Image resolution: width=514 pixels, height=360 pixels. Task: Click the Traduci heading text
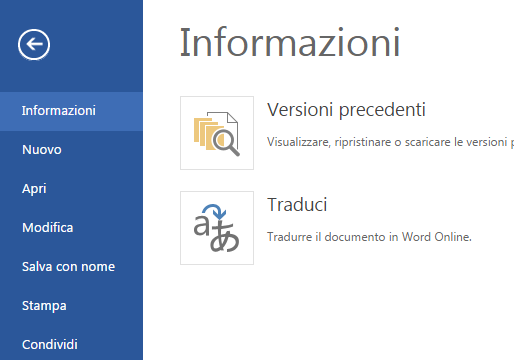[x=297, y=205]
